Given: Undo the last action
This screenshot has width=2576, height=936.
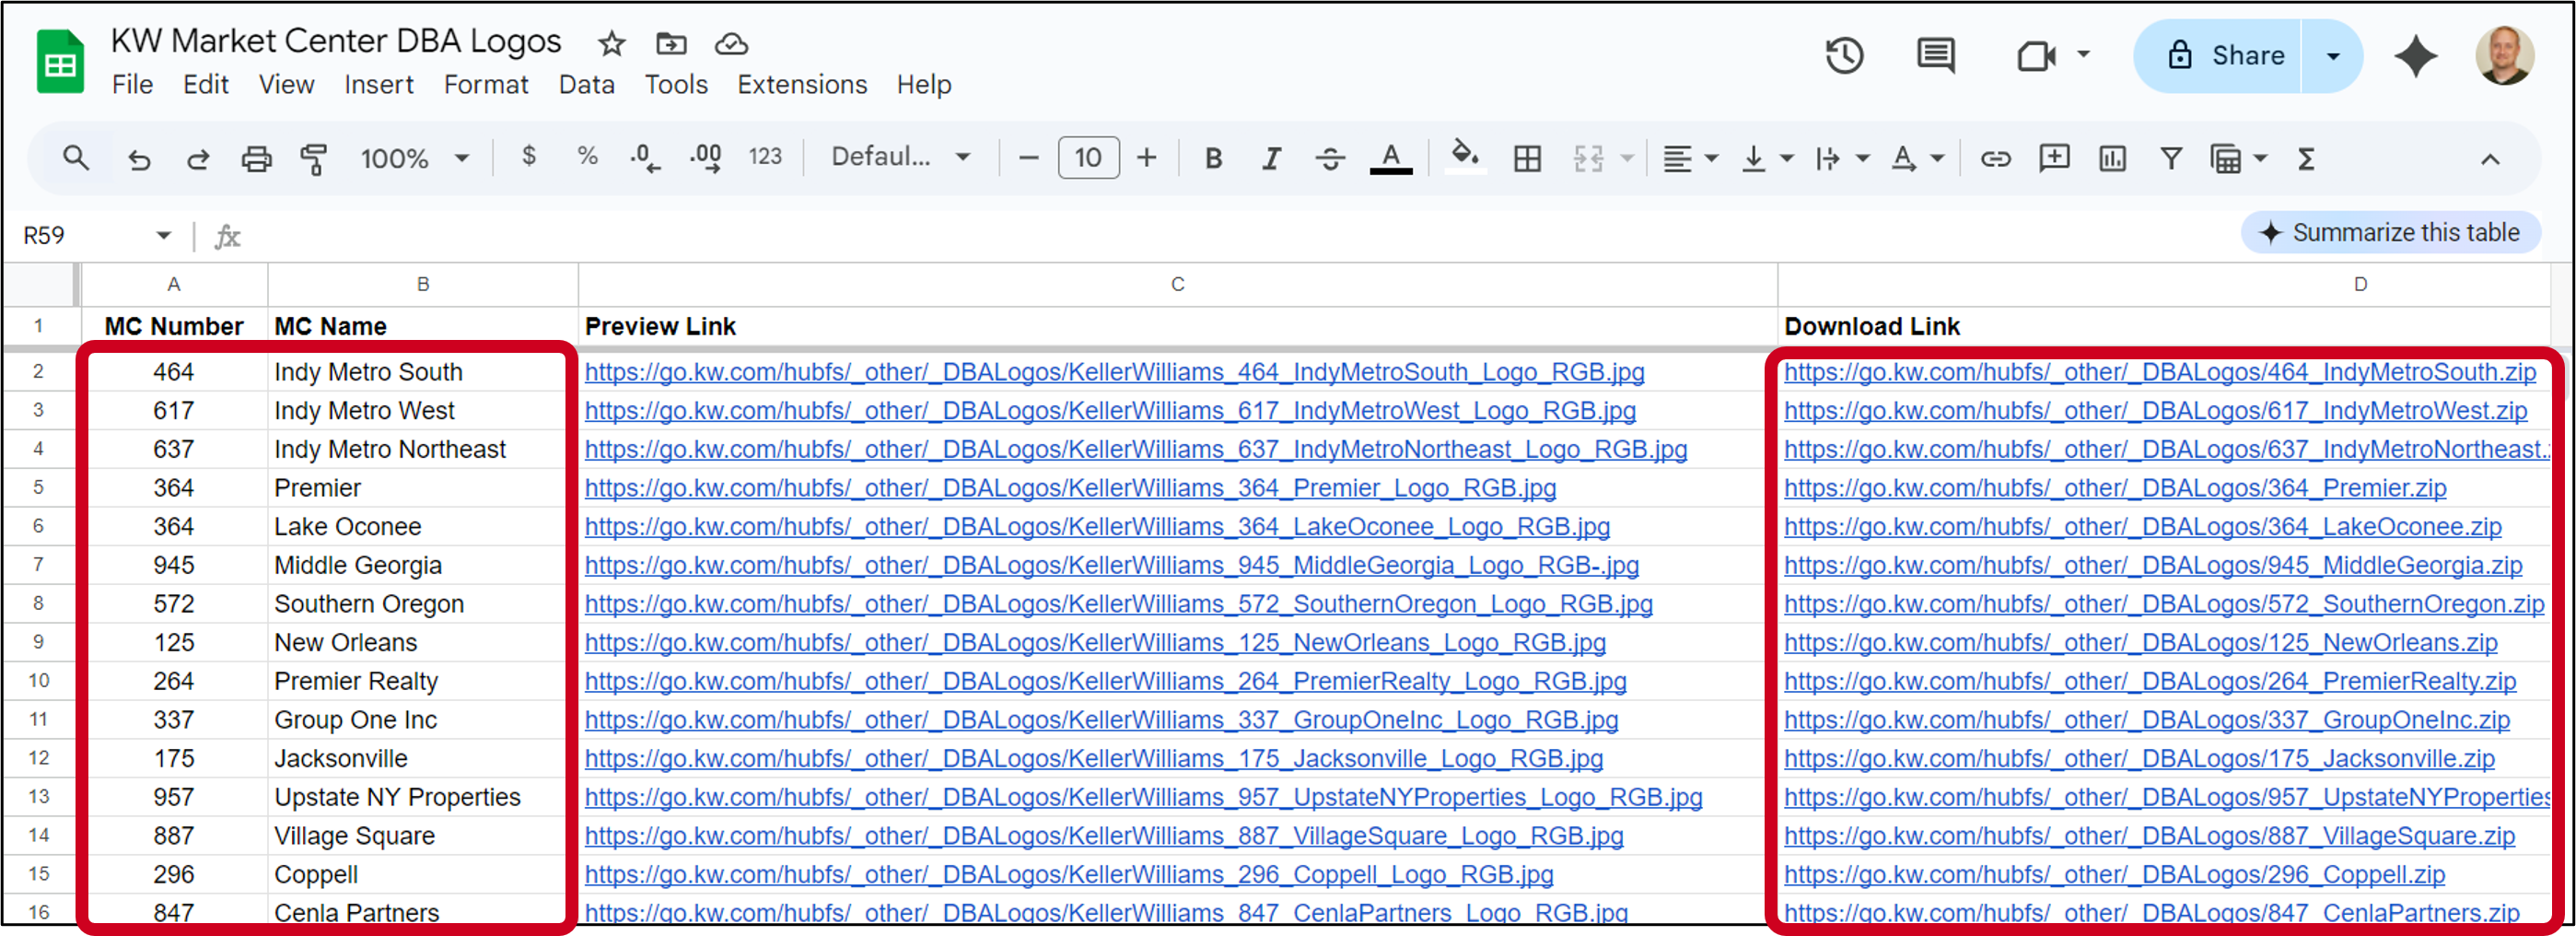Looking at the screenshot, I should coord(139,158).
